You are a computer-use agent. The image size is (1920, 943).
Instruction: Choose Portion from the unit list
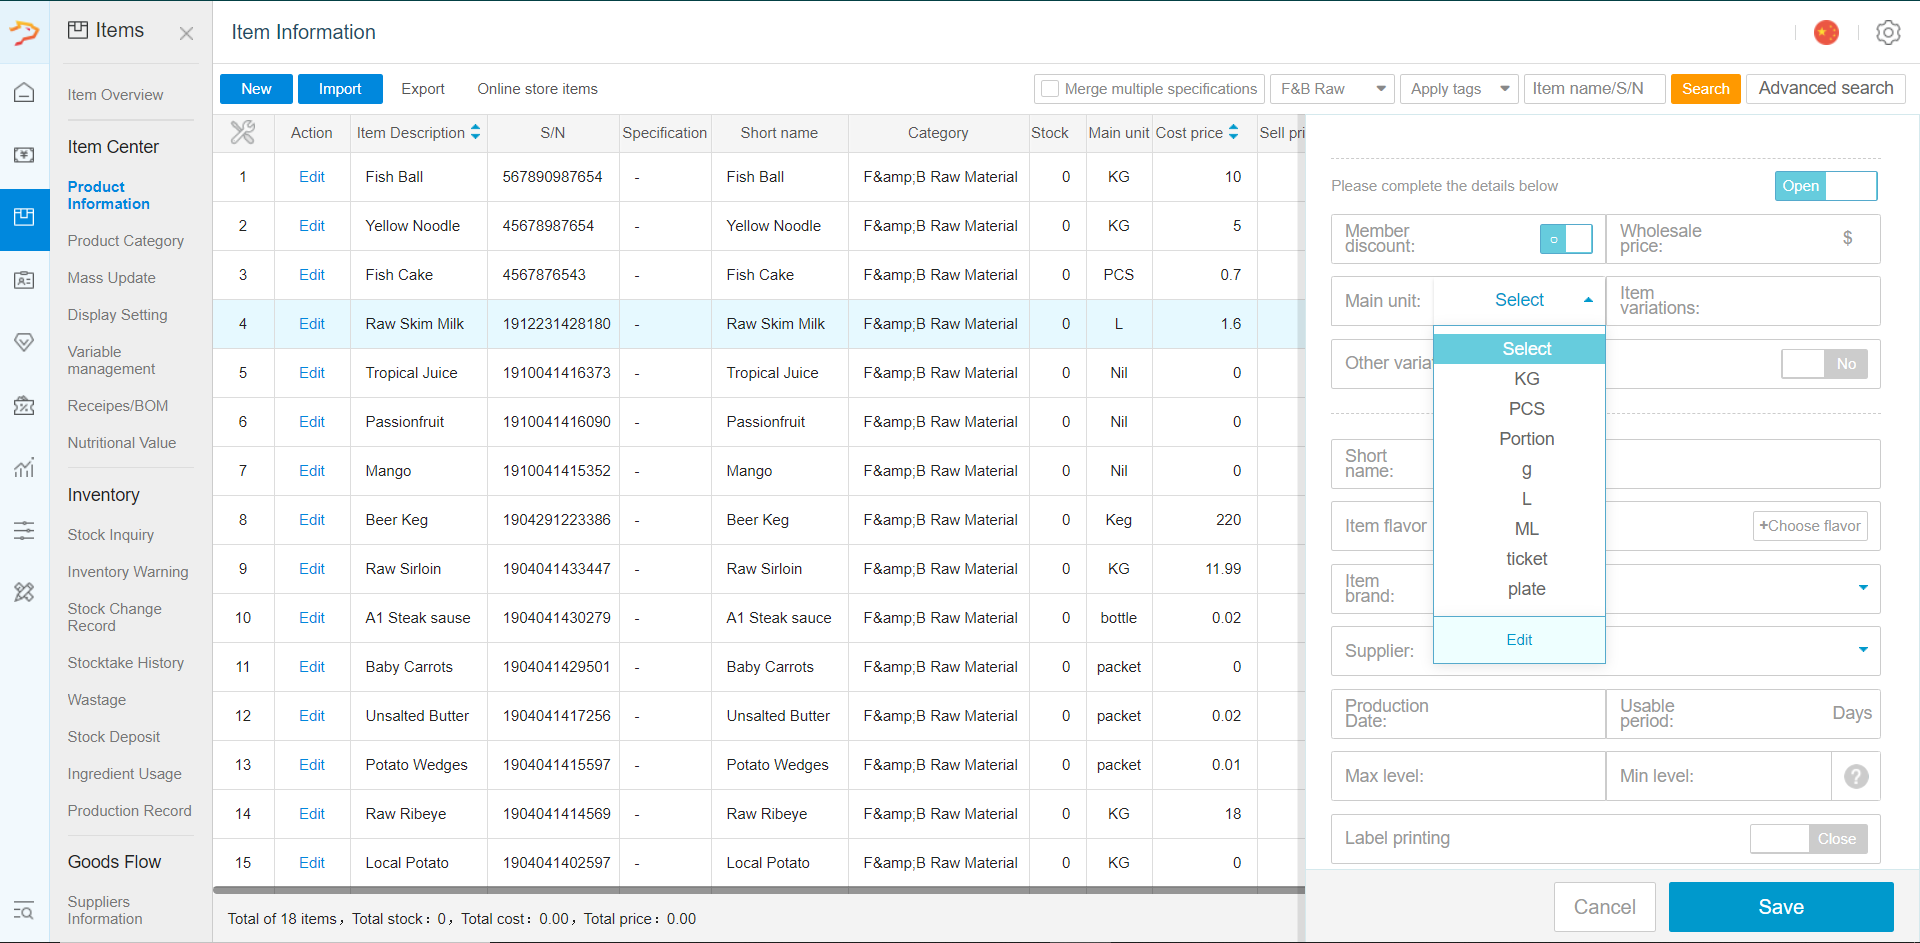tap(1519, 439)
